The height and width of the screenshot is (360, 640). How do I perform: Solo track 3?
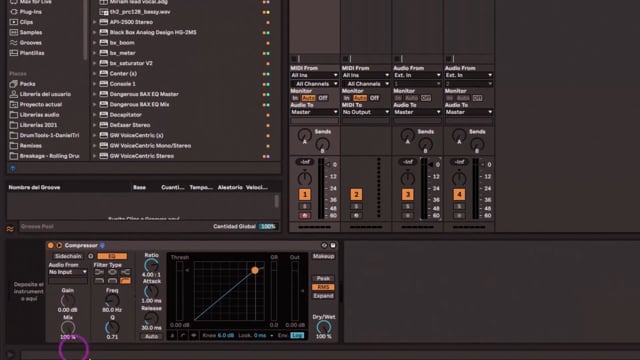pos(407,207)
